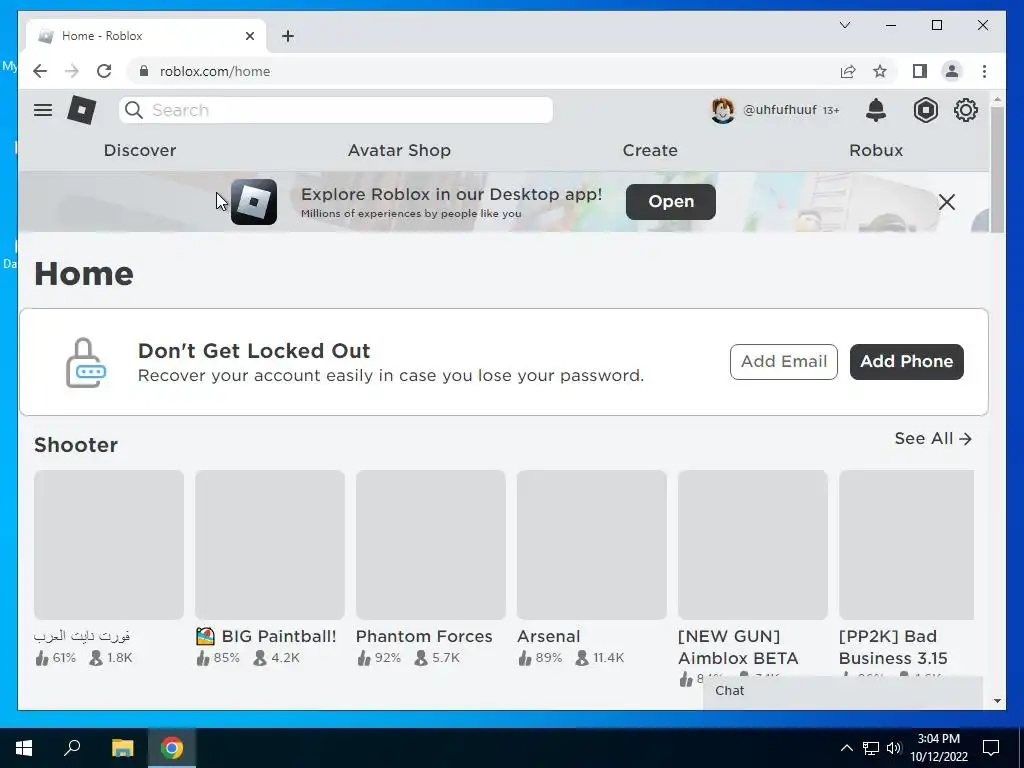Click the user avatar for @uhfufhuuf
Viewport: 1024px width, 768px height.
click(722, 110)
